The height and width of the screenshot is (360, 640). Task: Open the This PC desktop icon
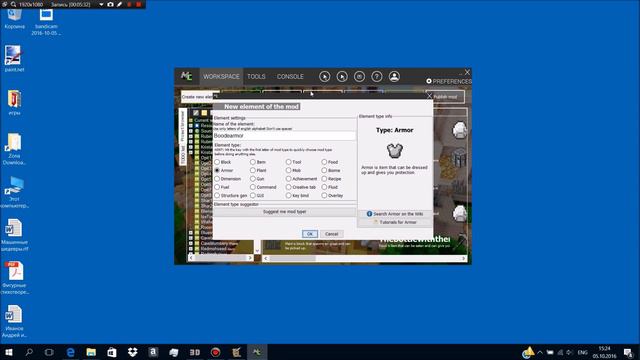[14, 192]
